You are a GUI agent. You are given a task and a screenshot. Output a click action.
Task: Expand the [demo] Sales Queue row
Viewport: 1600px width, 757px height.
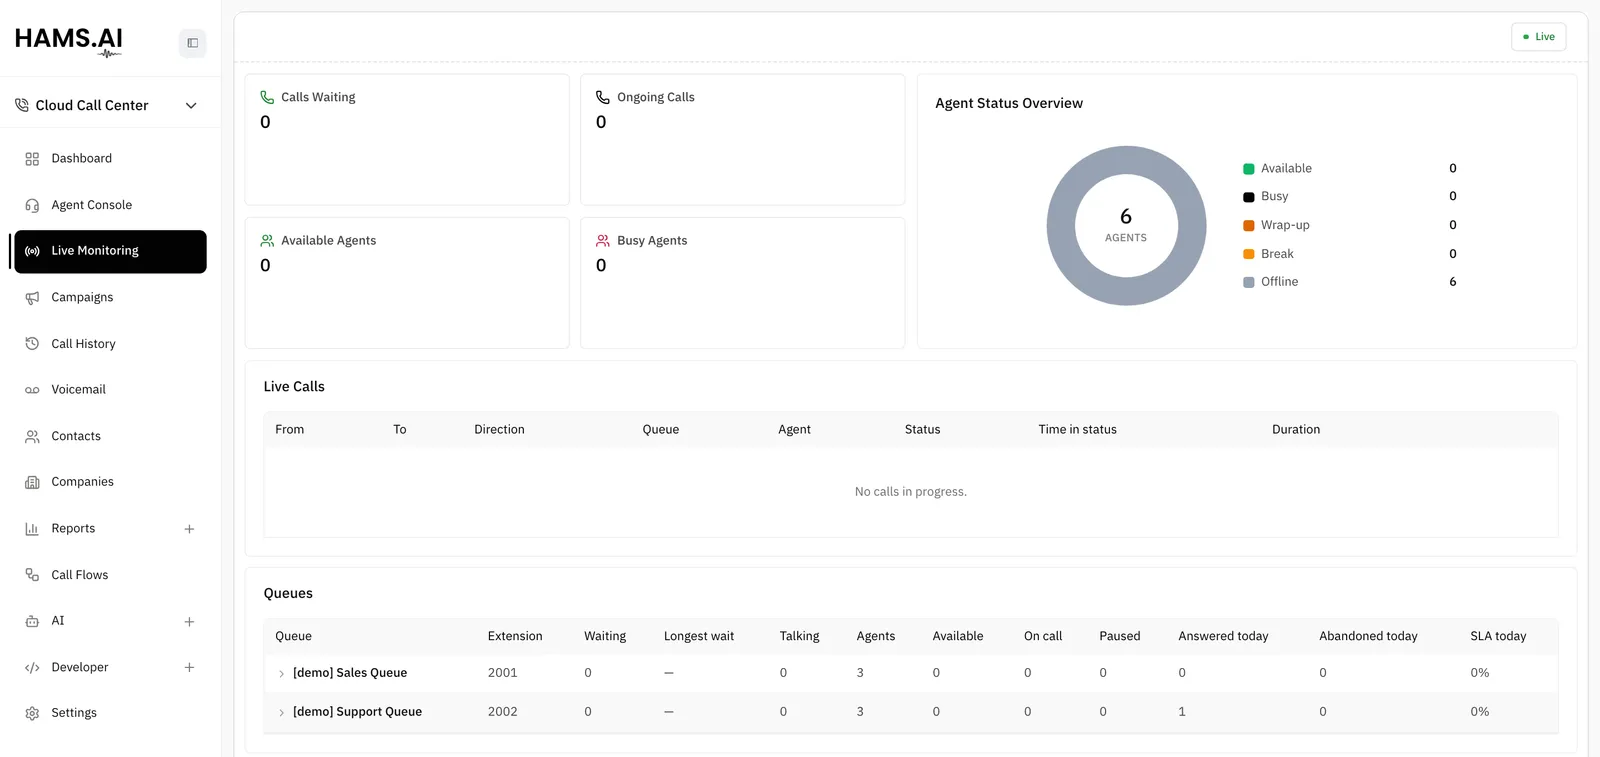tap(281, 674)
